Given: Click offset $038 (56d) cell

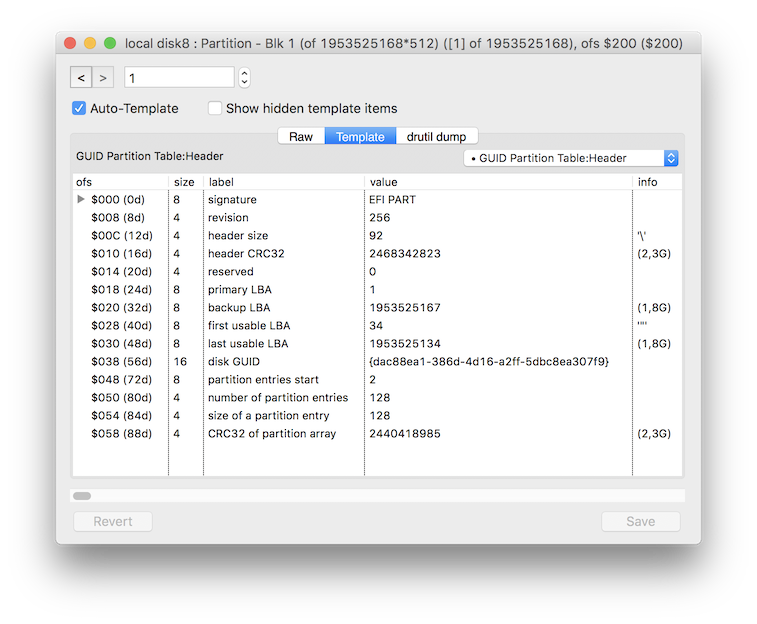Looking at the screenshot, I should 121,361.
